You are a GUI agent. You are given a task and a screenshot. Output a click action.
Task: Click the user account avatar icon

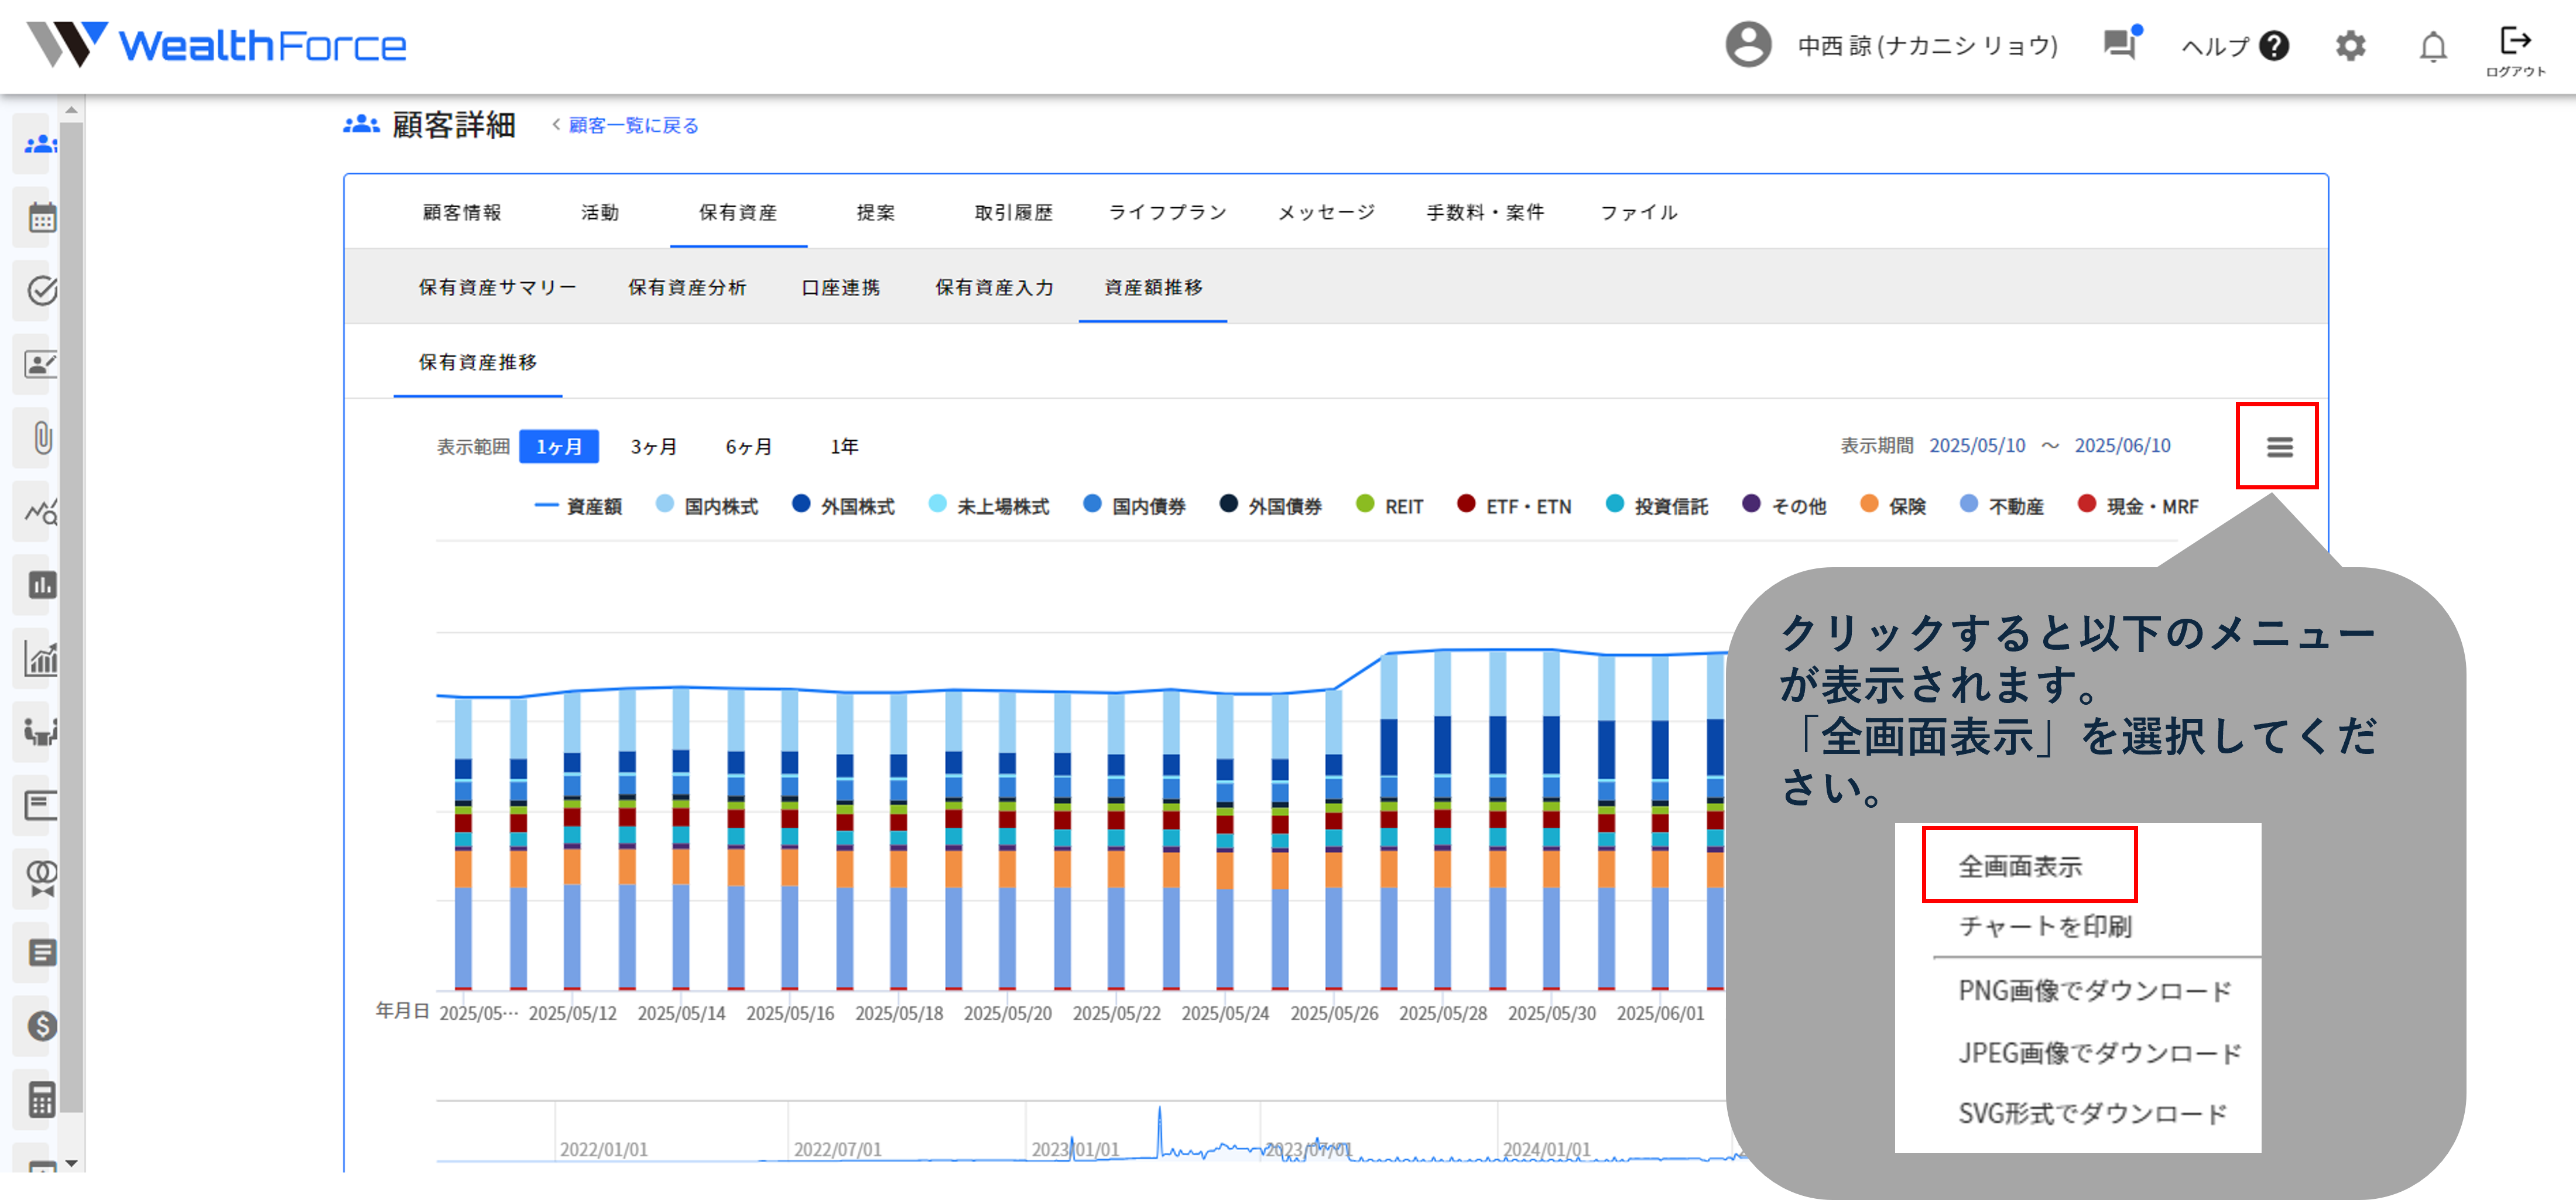pyautogui.click(x=1747, y=45)
